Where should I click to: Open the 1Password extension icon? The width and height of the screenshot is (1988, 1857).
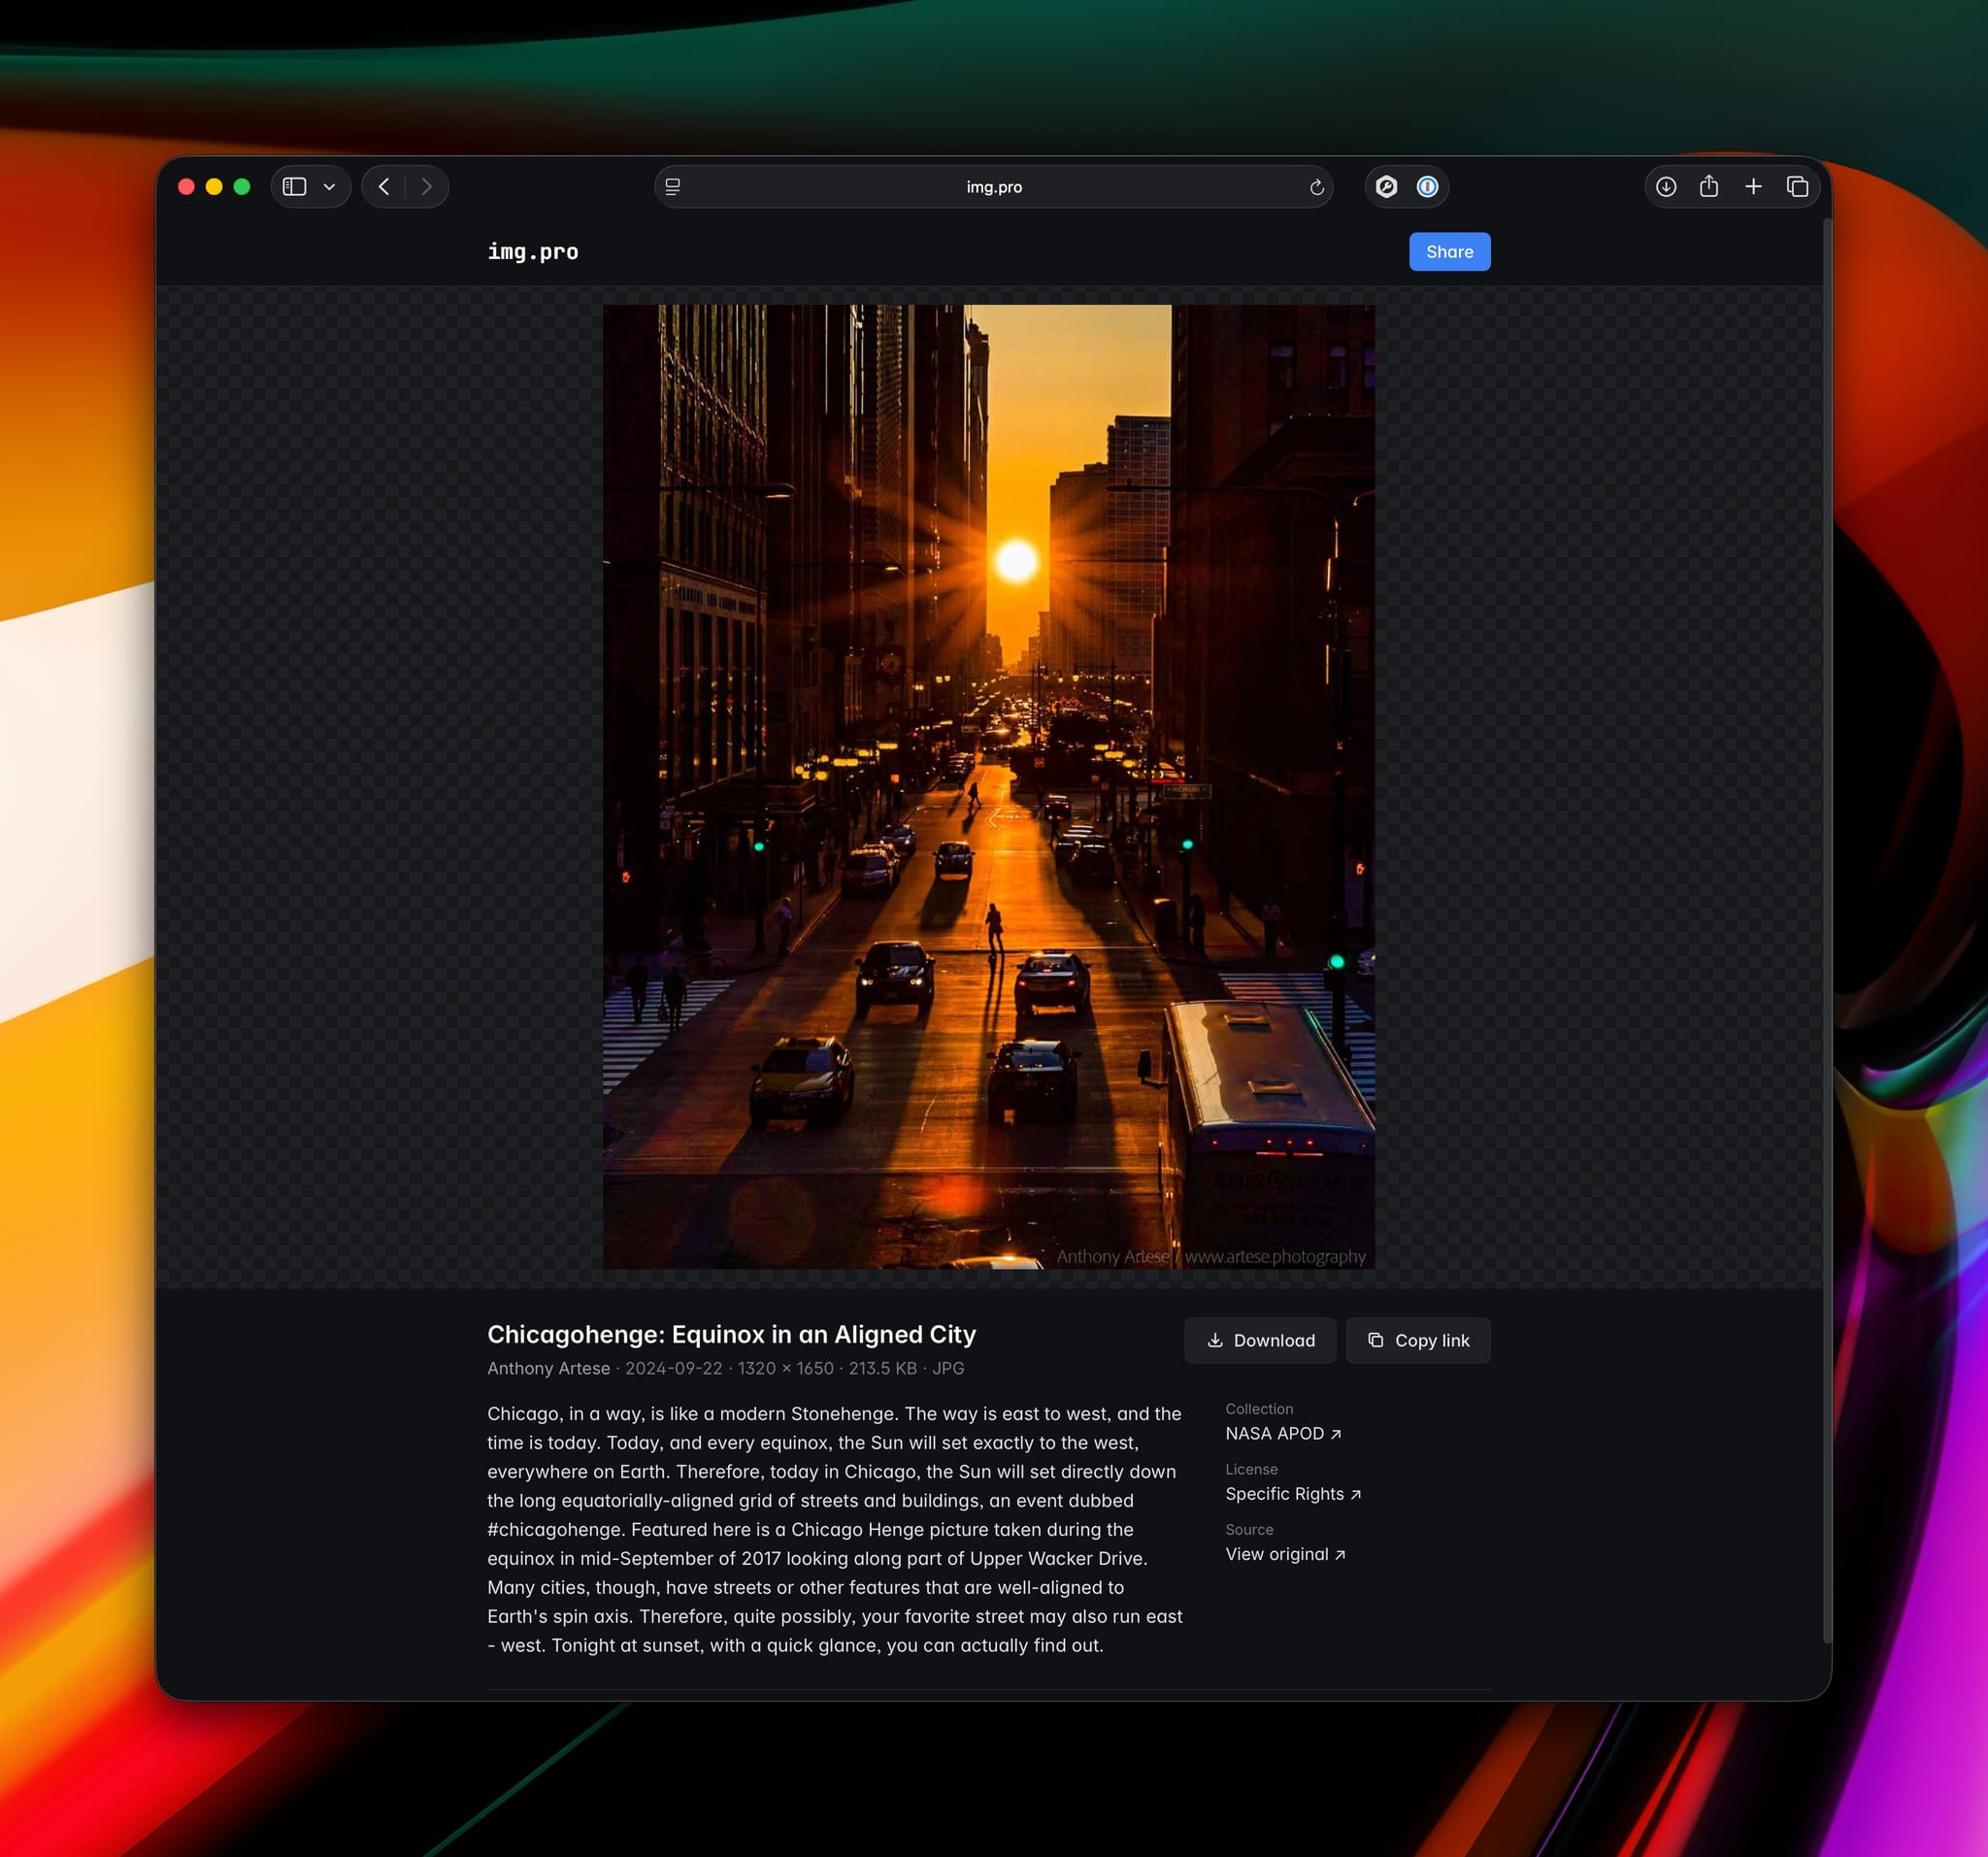click(x=1427, y=187)
